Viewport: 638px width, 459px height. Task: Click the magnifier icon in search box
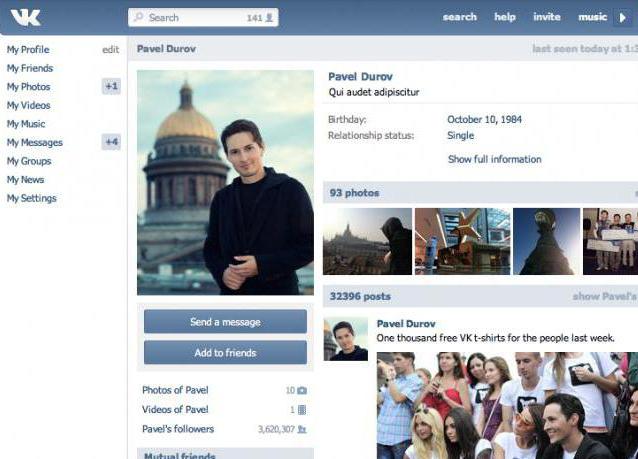[138, 18]
